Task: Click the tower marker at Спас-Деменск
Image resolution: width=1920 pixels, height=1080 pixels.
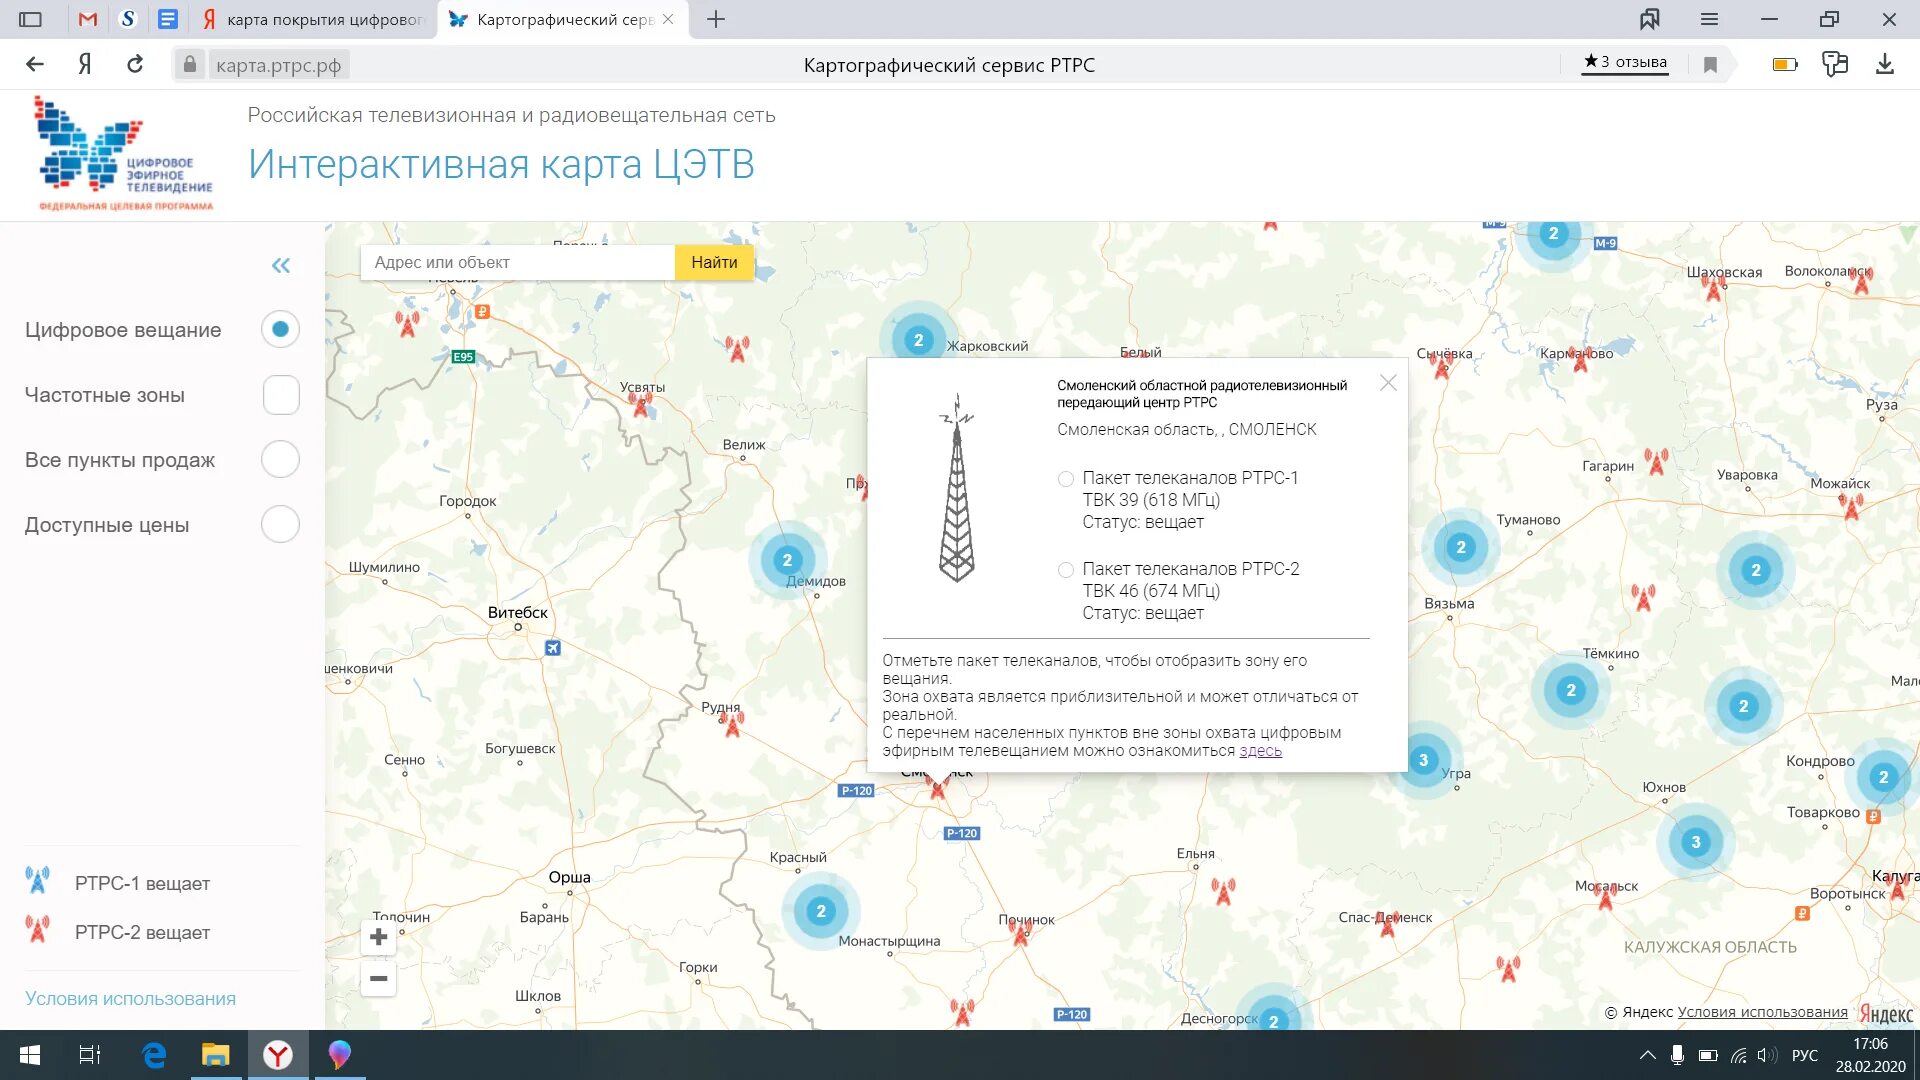Action: (1386, 923)
